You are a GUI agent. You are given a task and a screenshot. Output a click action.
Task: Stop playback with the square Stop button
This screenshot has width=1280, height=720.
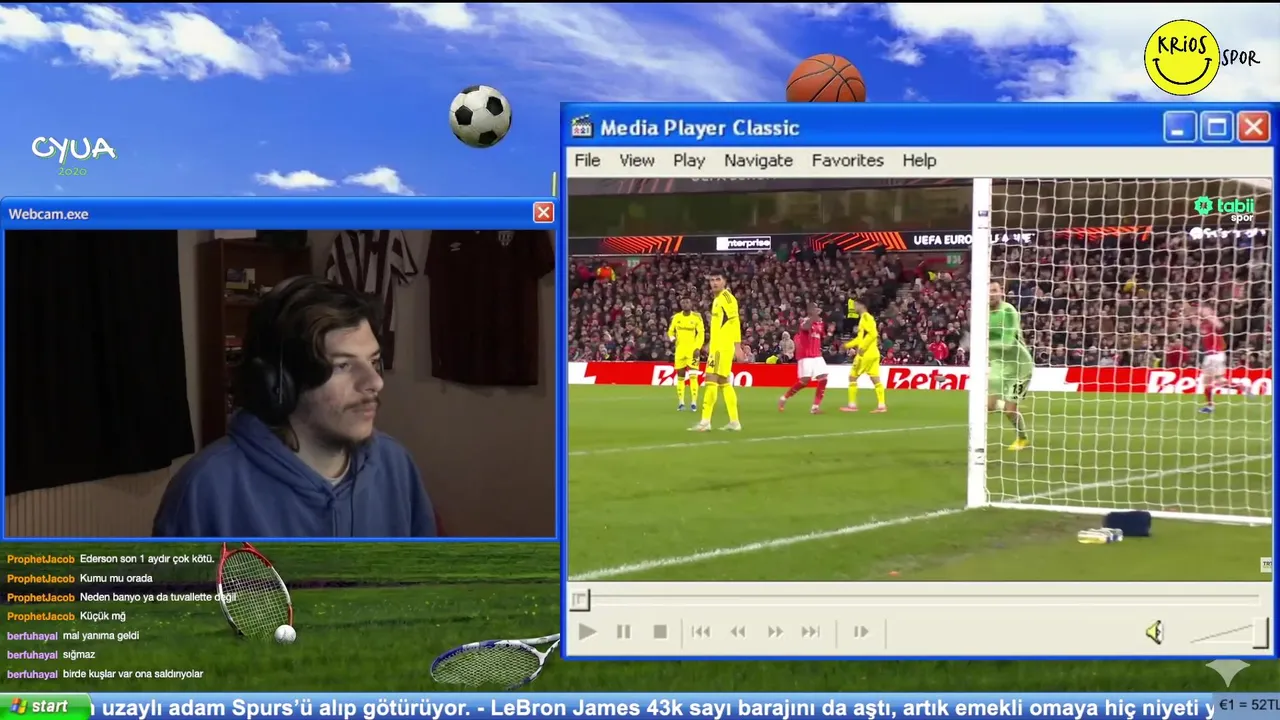pos(660,632)
